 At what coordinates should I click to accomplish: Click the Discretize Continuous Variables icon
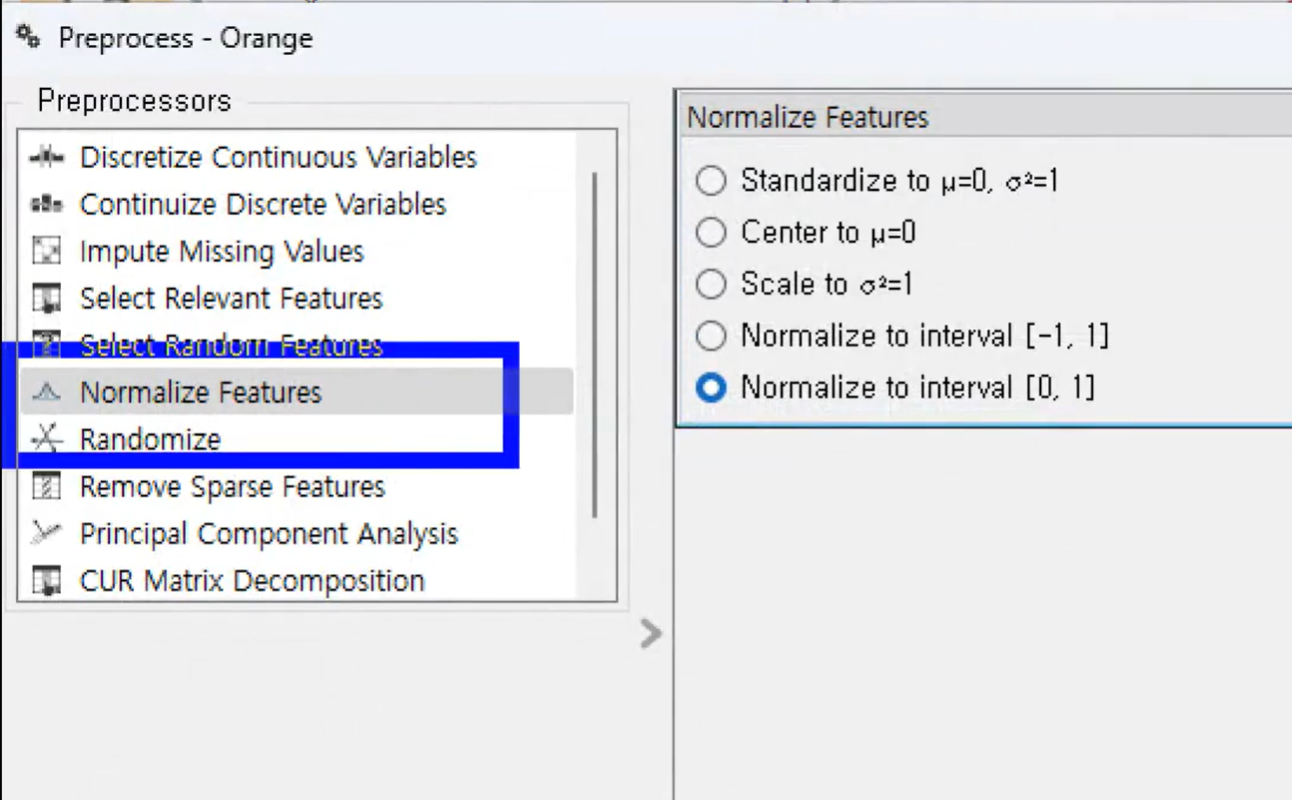point(46,157)
